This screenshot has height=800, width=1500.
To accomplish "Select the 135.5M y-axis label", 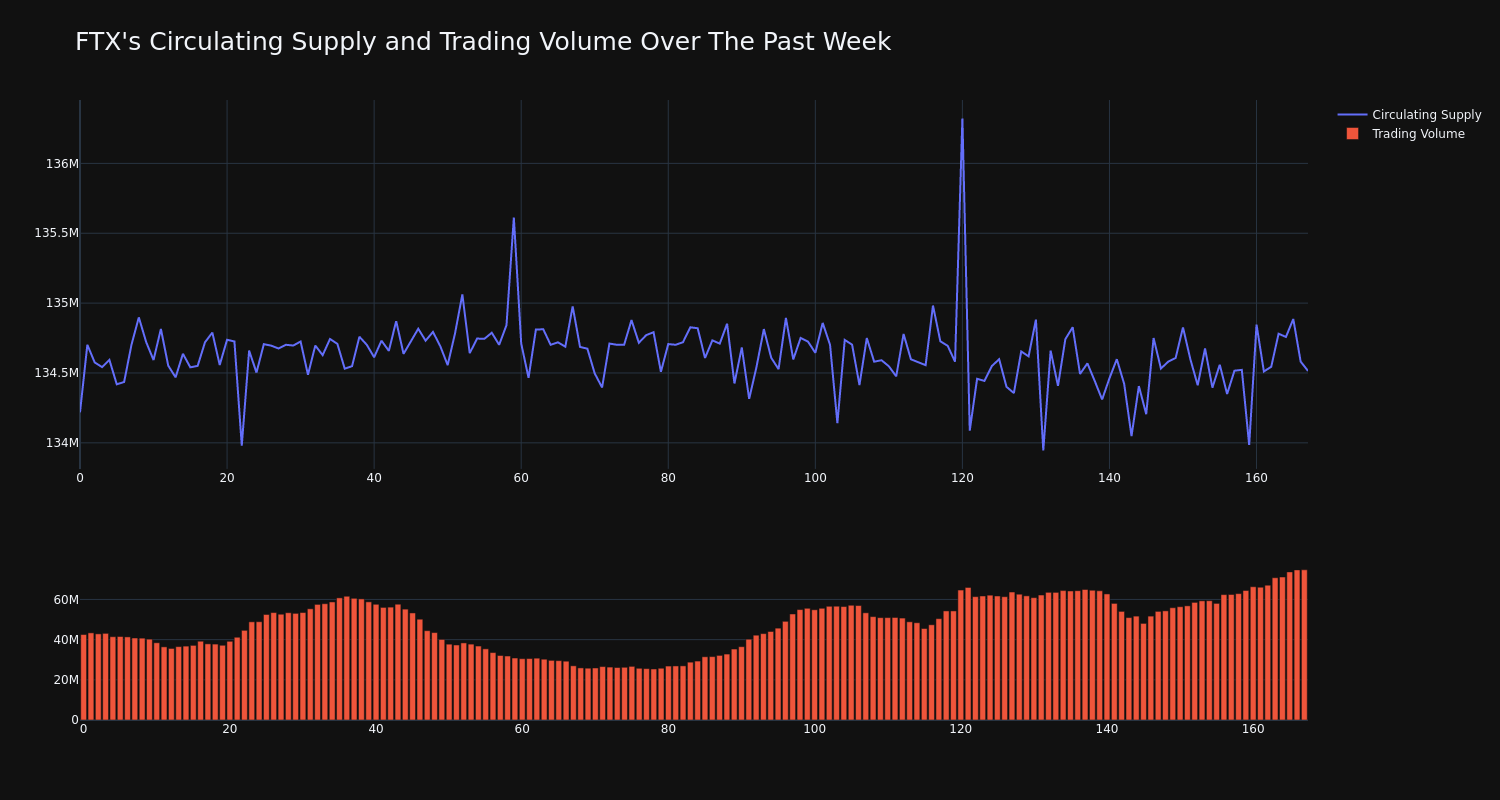I will coord(57,233).
